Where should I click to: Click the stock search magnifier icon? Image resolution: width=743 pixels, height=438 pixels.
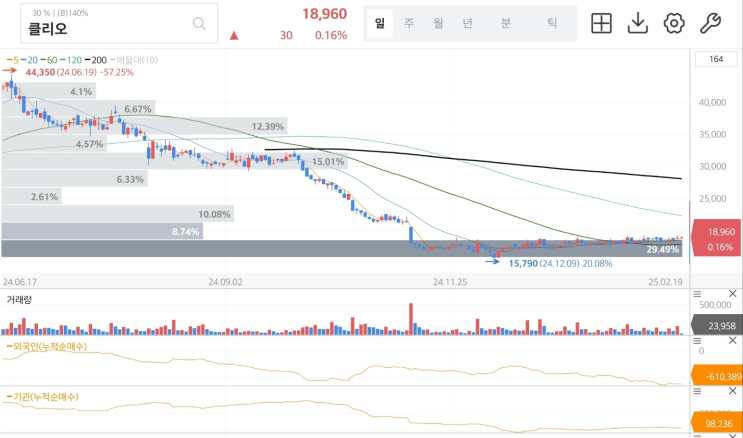click(x=199, y=24)
